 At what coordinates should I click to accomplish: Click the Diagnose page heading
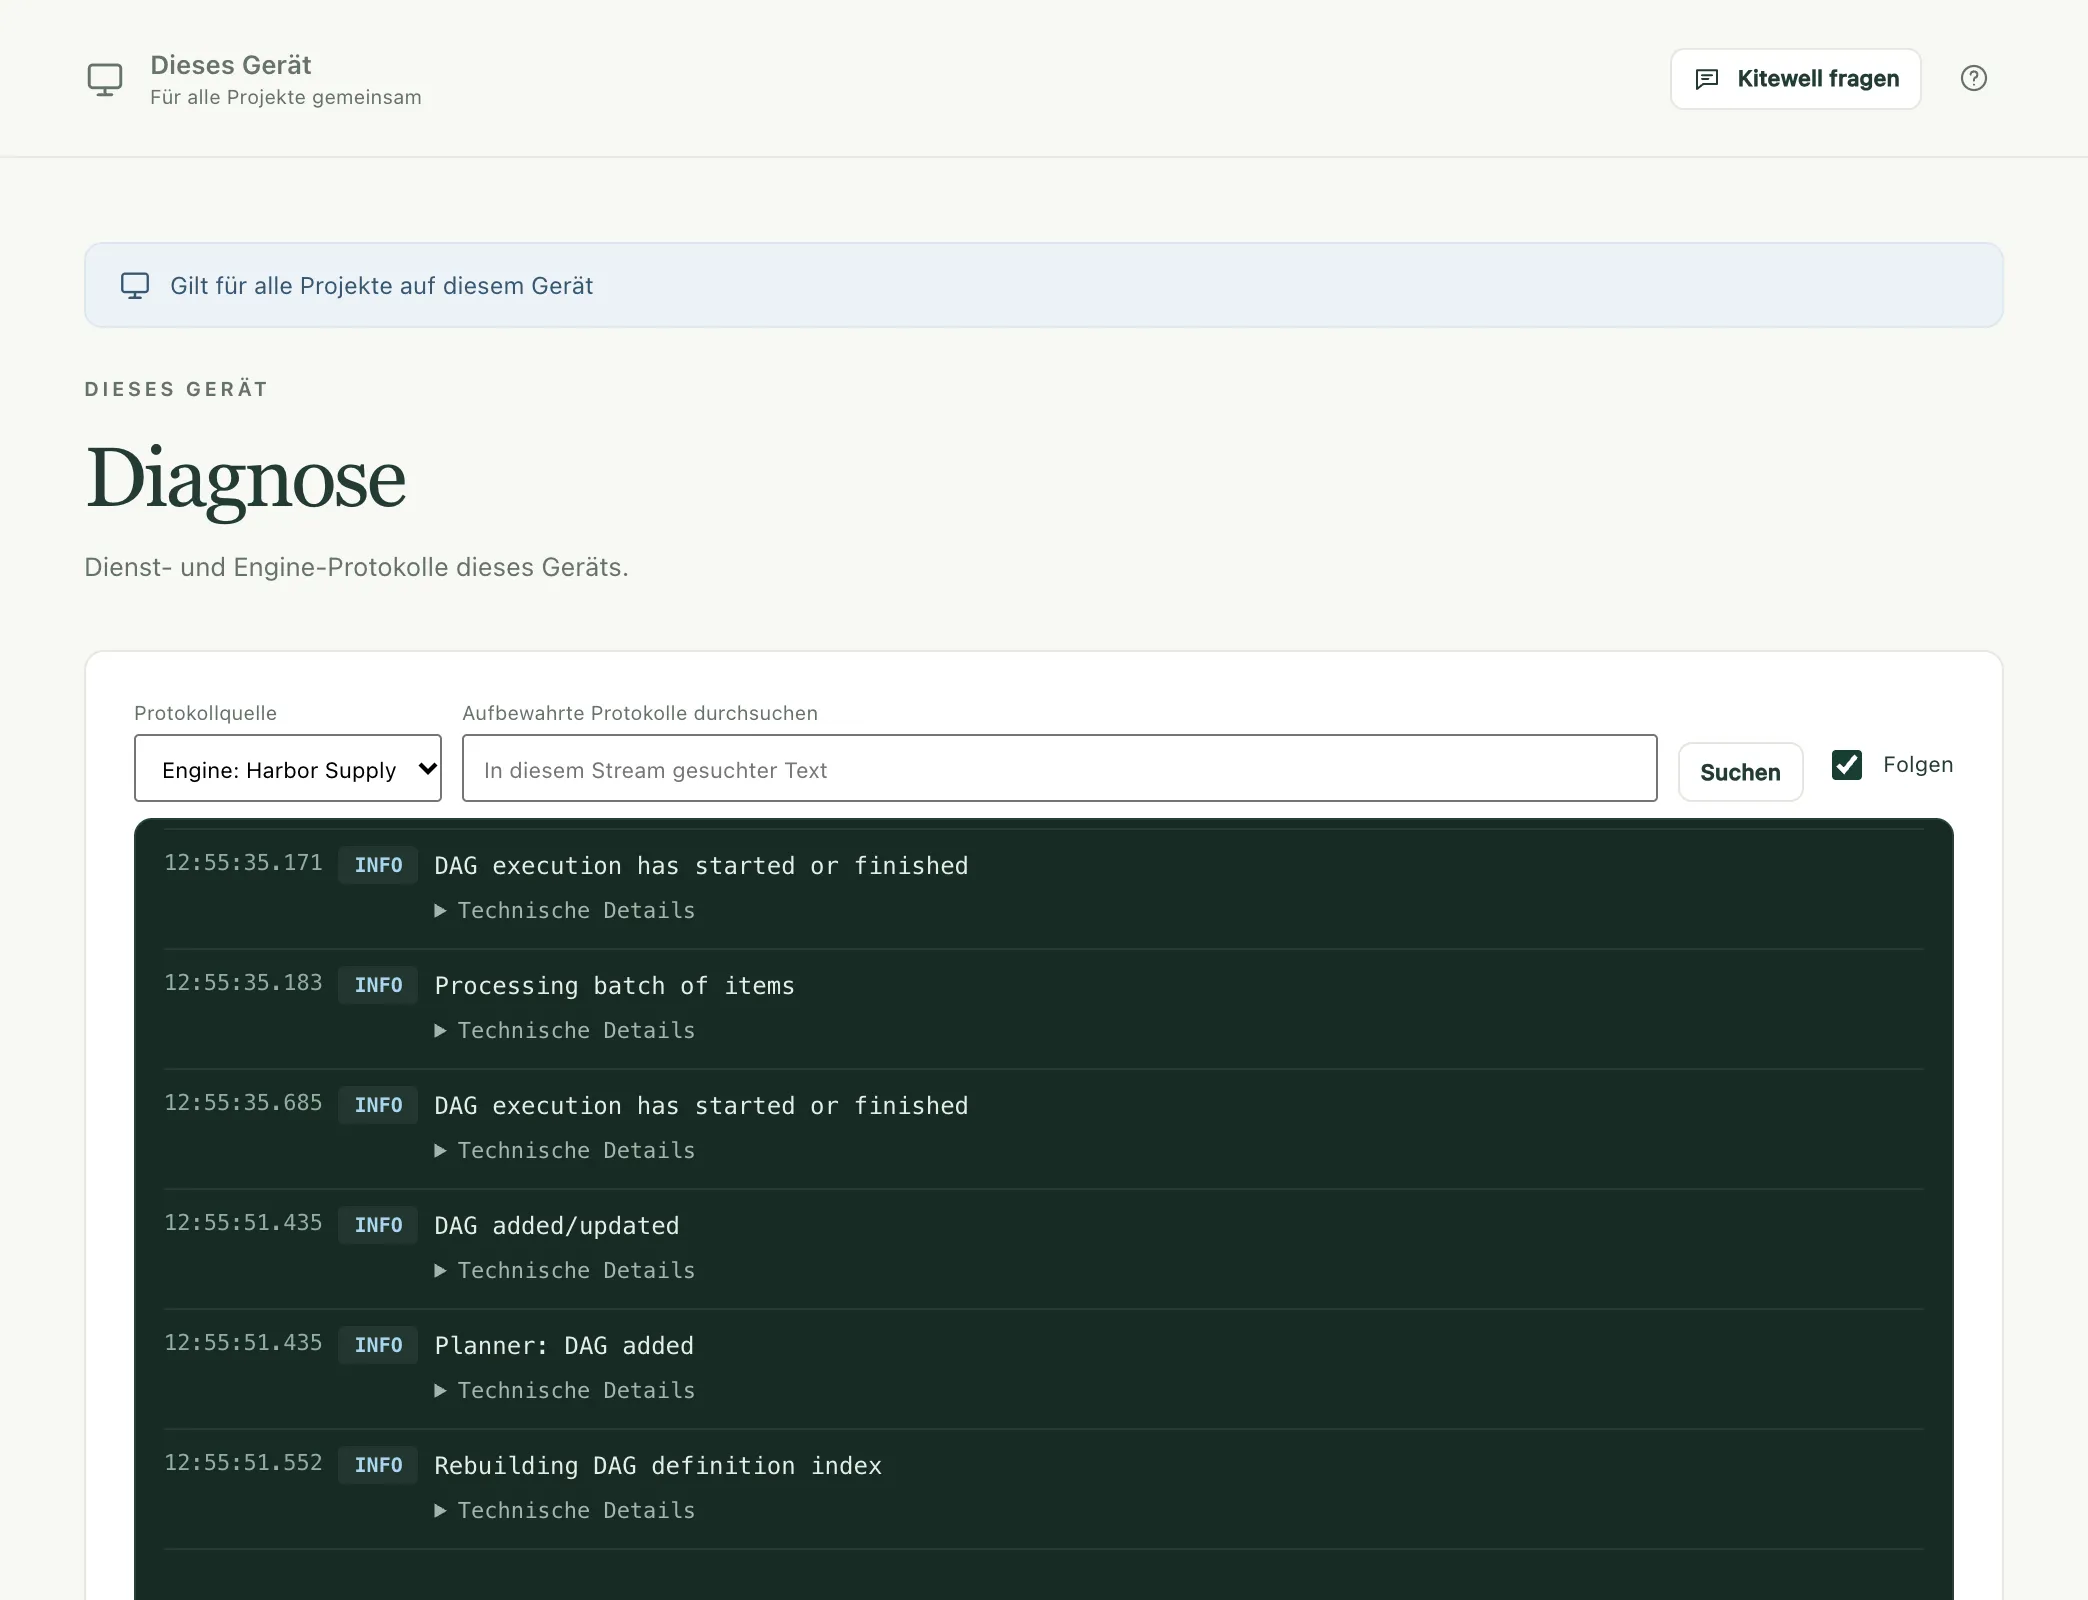(246, 479)
